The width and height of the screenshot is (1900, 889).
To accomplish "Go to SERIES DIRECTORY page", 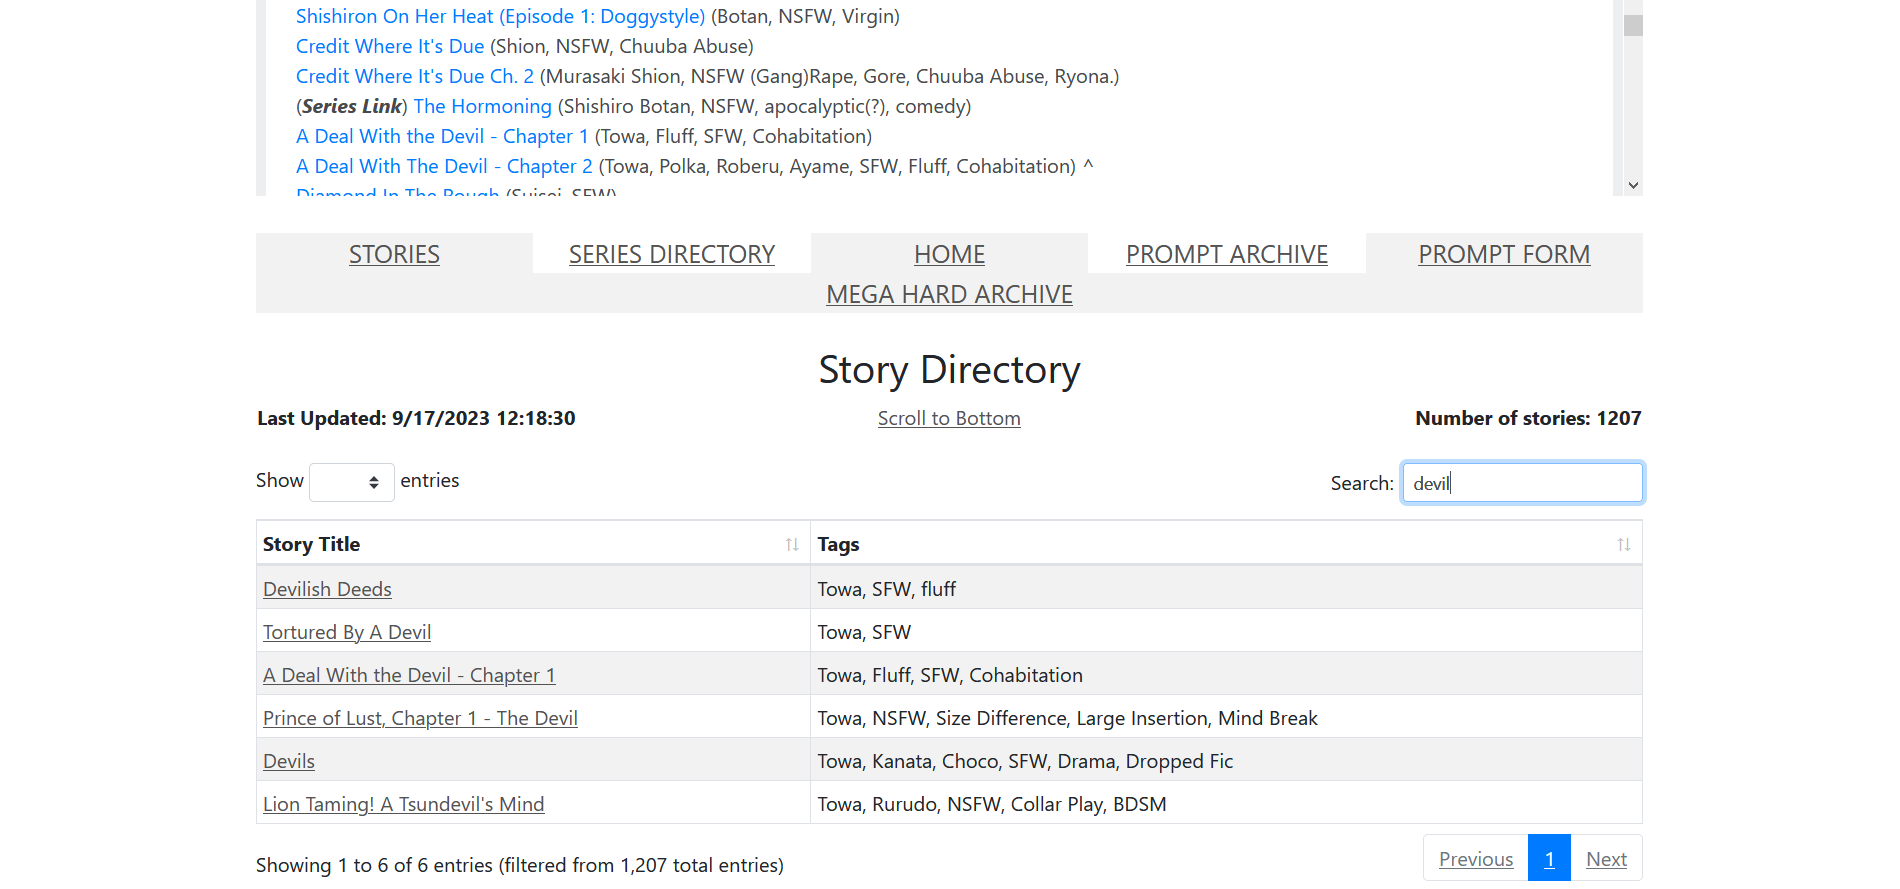I will [x=671, y=255].
